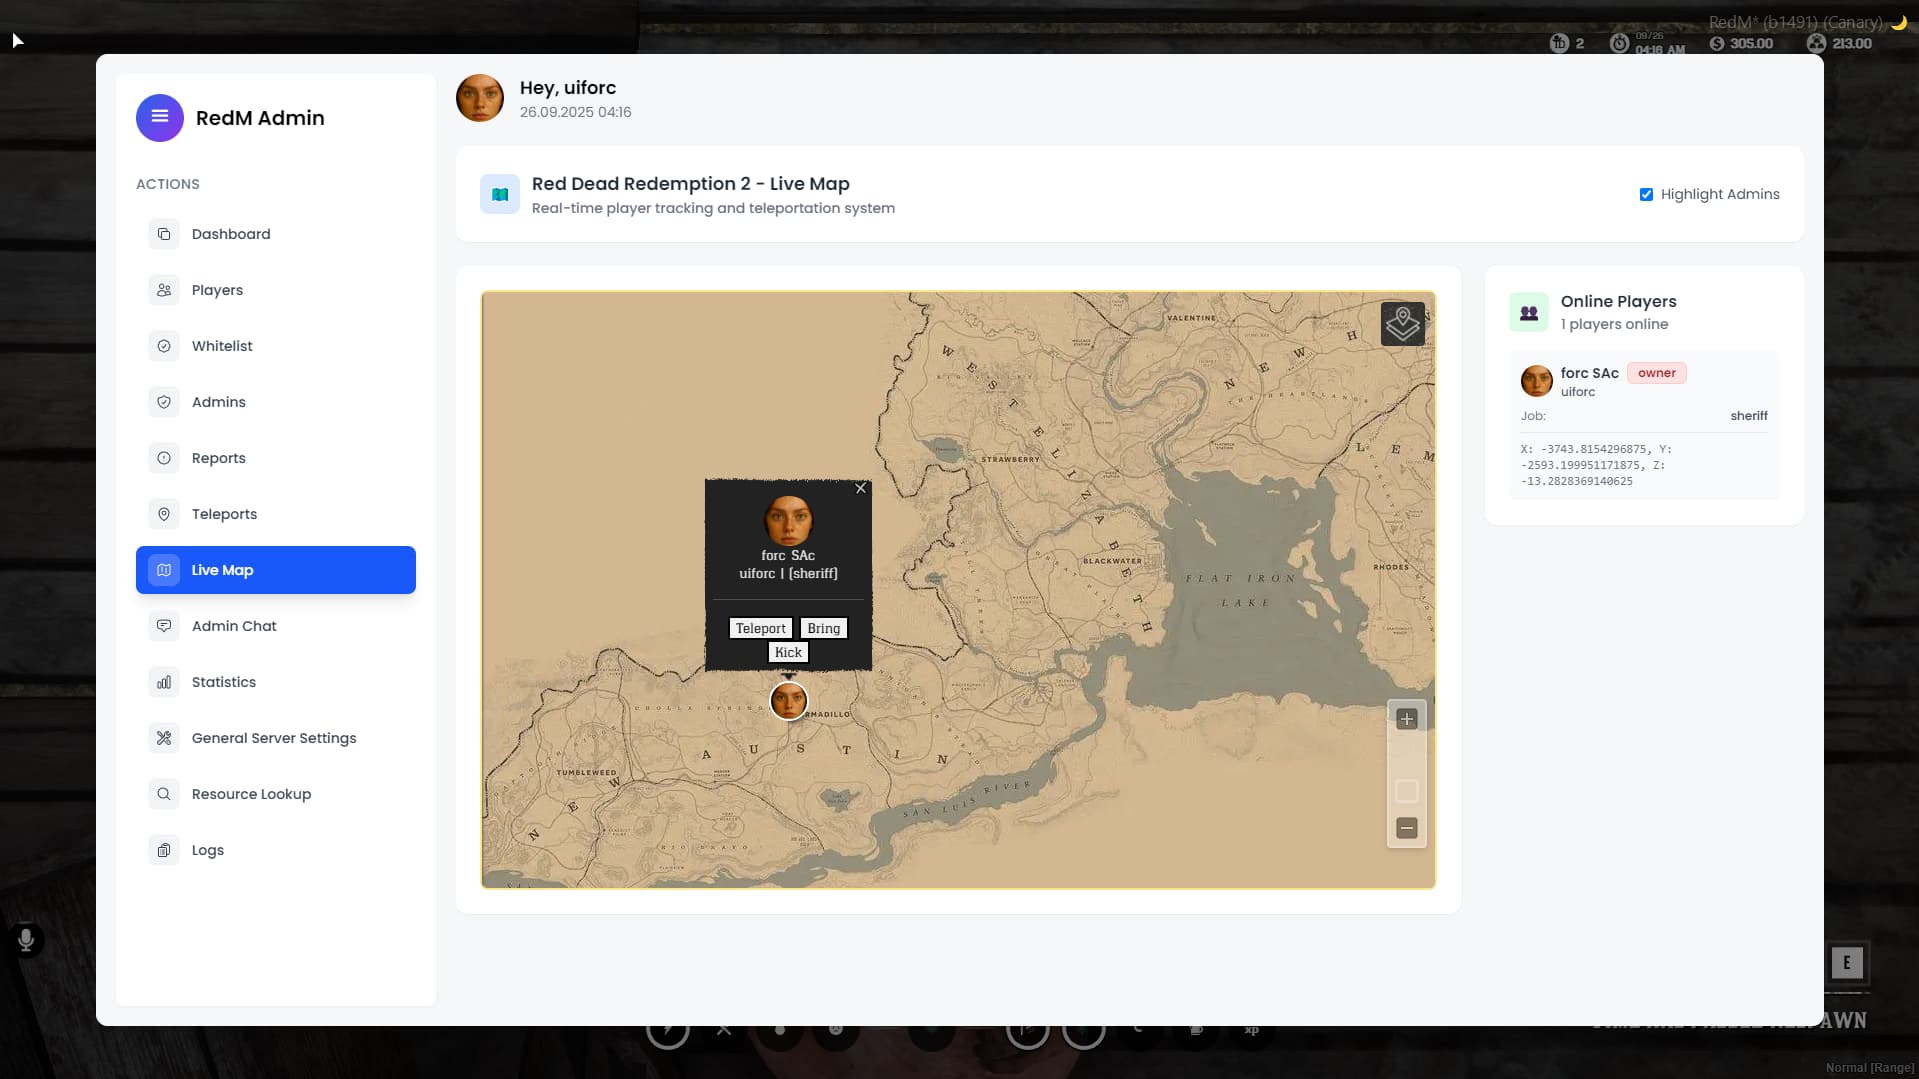
Task: Click the purple RedM Admin menu icon
Action: click(x=160, y=118)
